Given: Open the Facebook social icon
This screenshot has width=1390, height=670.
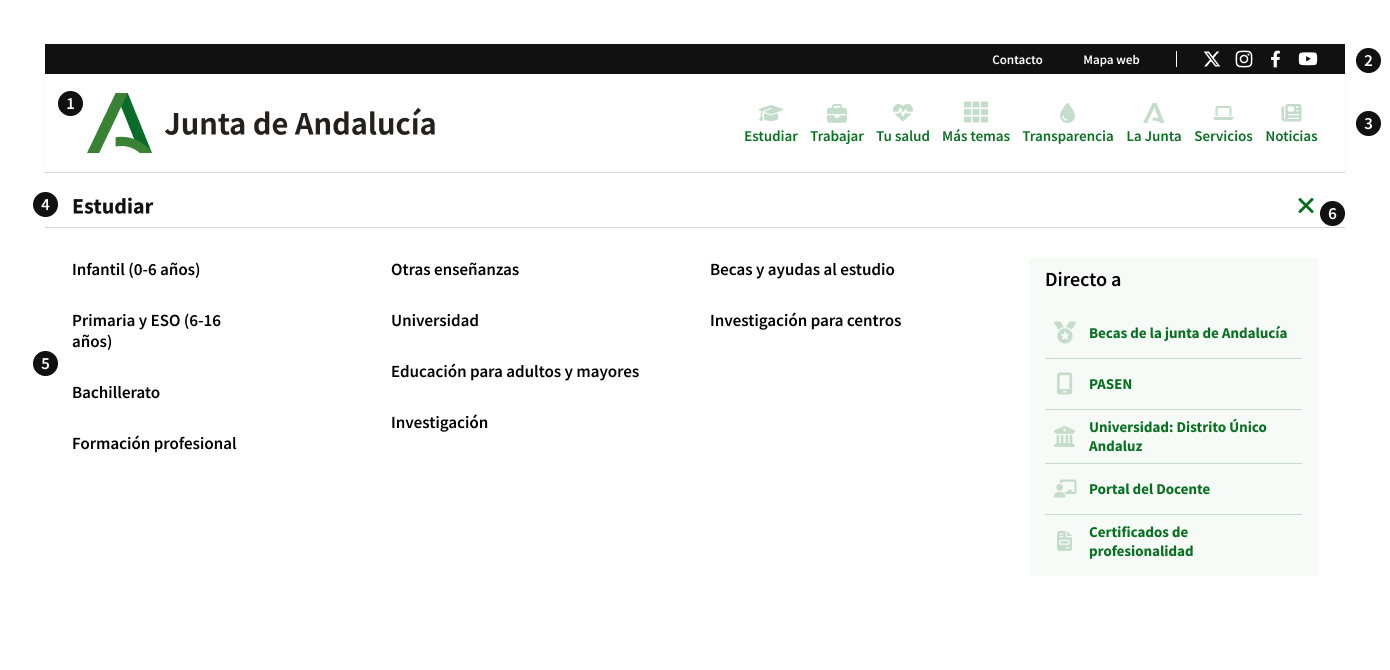Looking at the screenshot, I should pyautogui.click(x=1275, y=59).
